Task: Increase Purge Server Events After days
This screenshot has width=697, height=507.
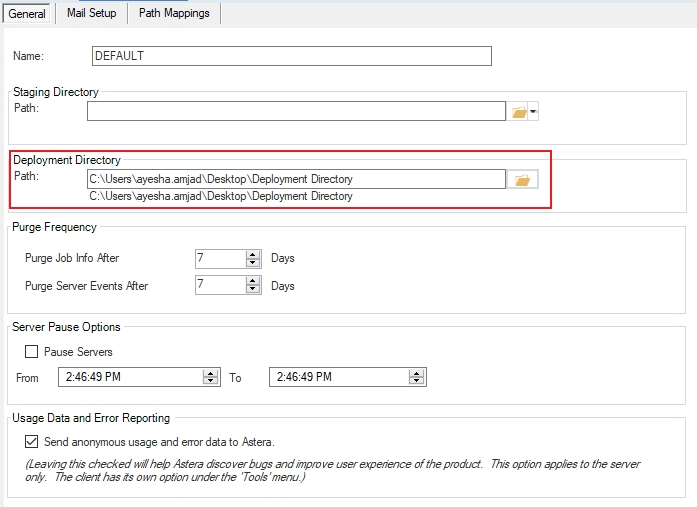Action: [253, 280]
